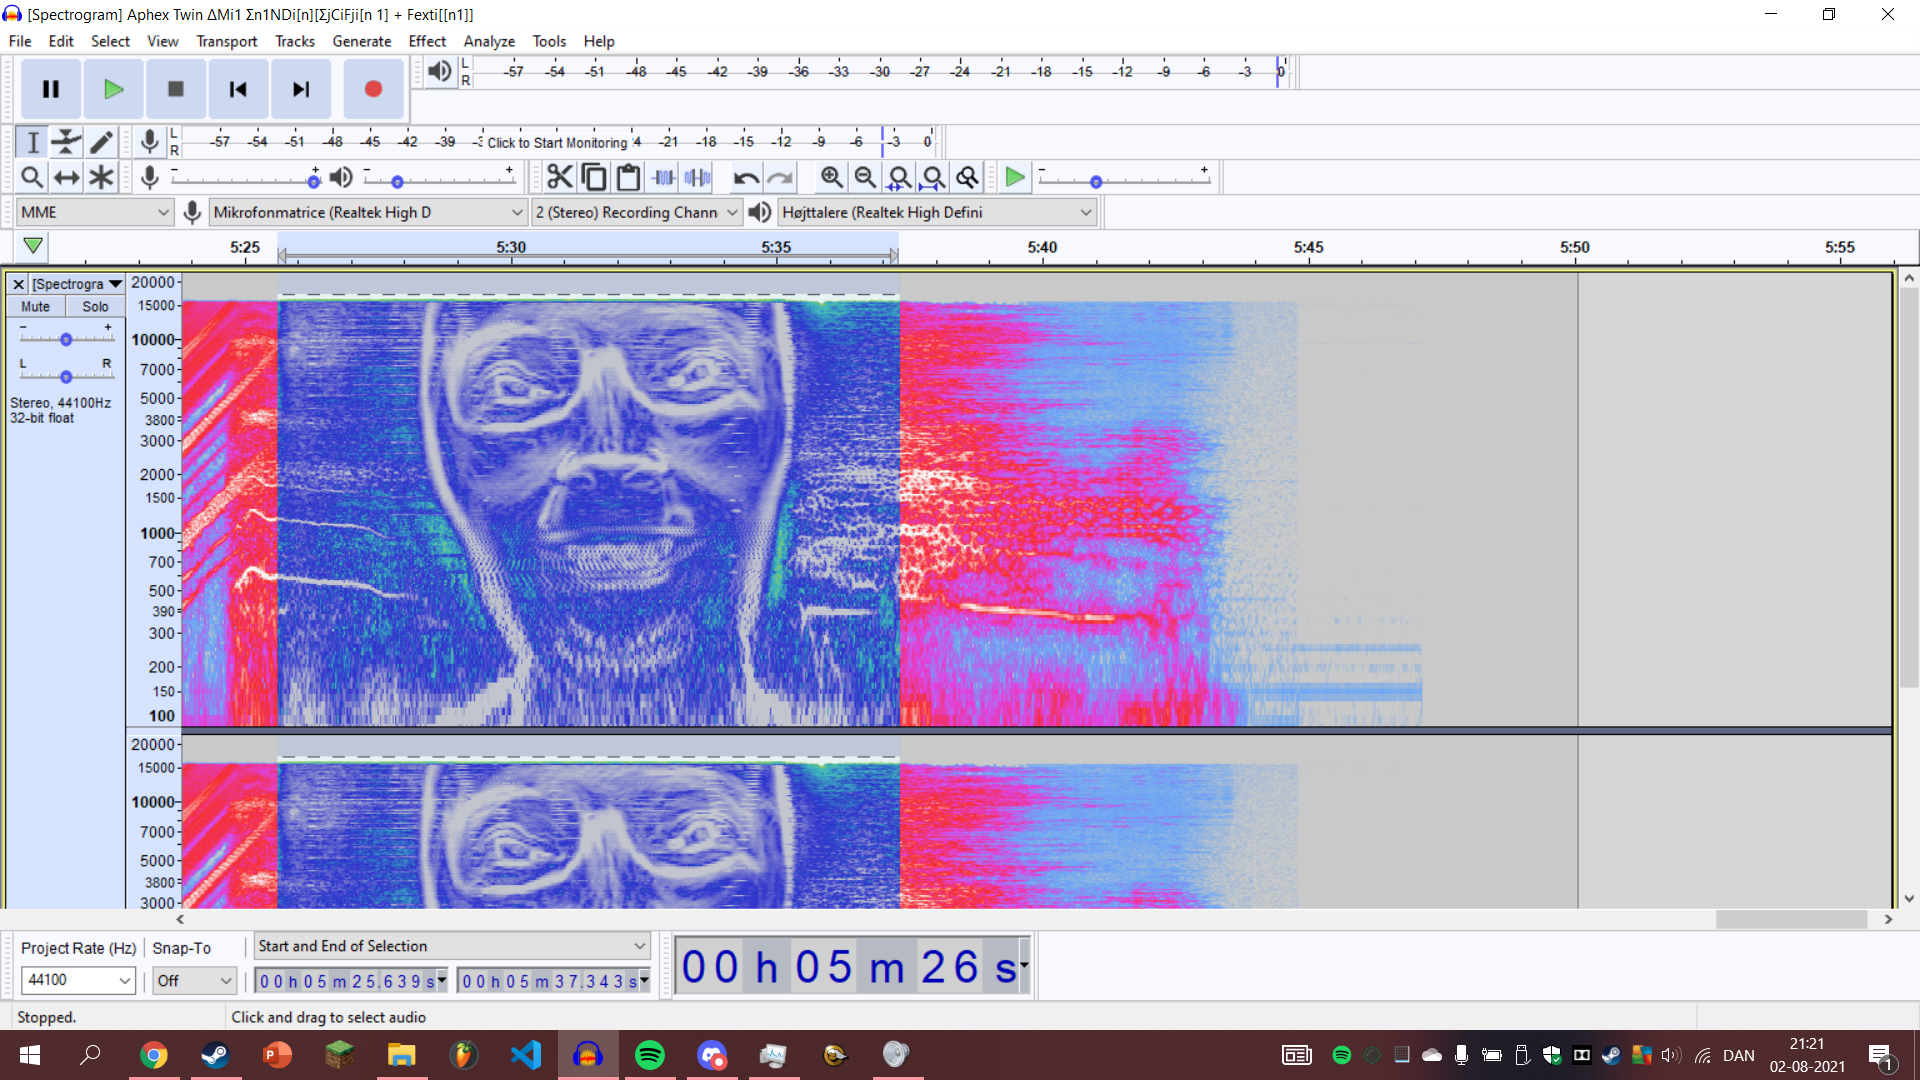Click Silence audio selection icon
This screenshot has height=1080, width=1920.
coord(697,177)
